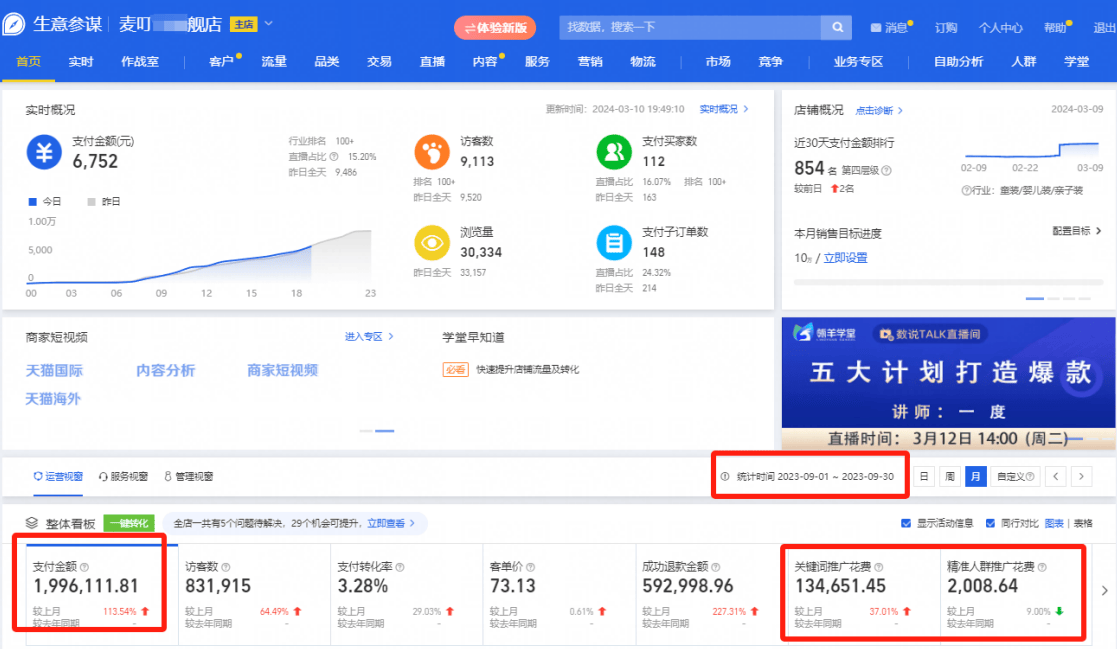1117x649 pixels.
Task: Click the swap icon in 体验新版
Action: (469, 28)
